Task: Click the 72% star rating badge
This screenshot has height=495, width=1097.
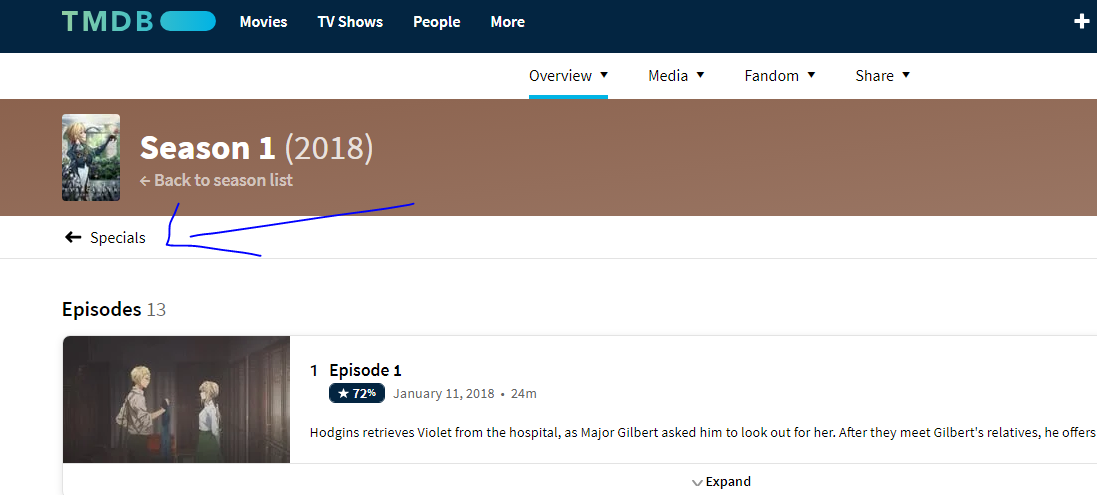Action: [357, 393]
